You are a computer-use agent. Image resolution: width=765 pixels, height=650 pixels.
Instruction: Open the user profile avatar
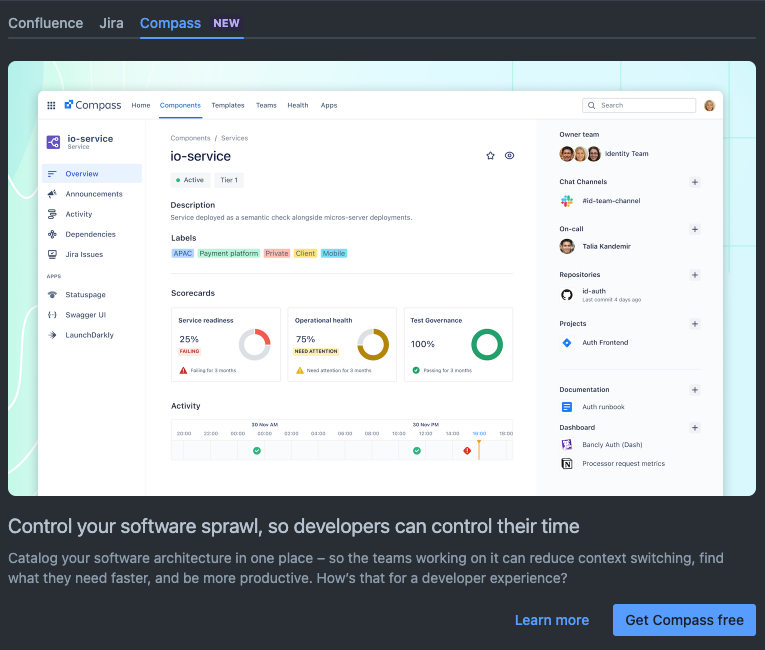click(709, 105)
